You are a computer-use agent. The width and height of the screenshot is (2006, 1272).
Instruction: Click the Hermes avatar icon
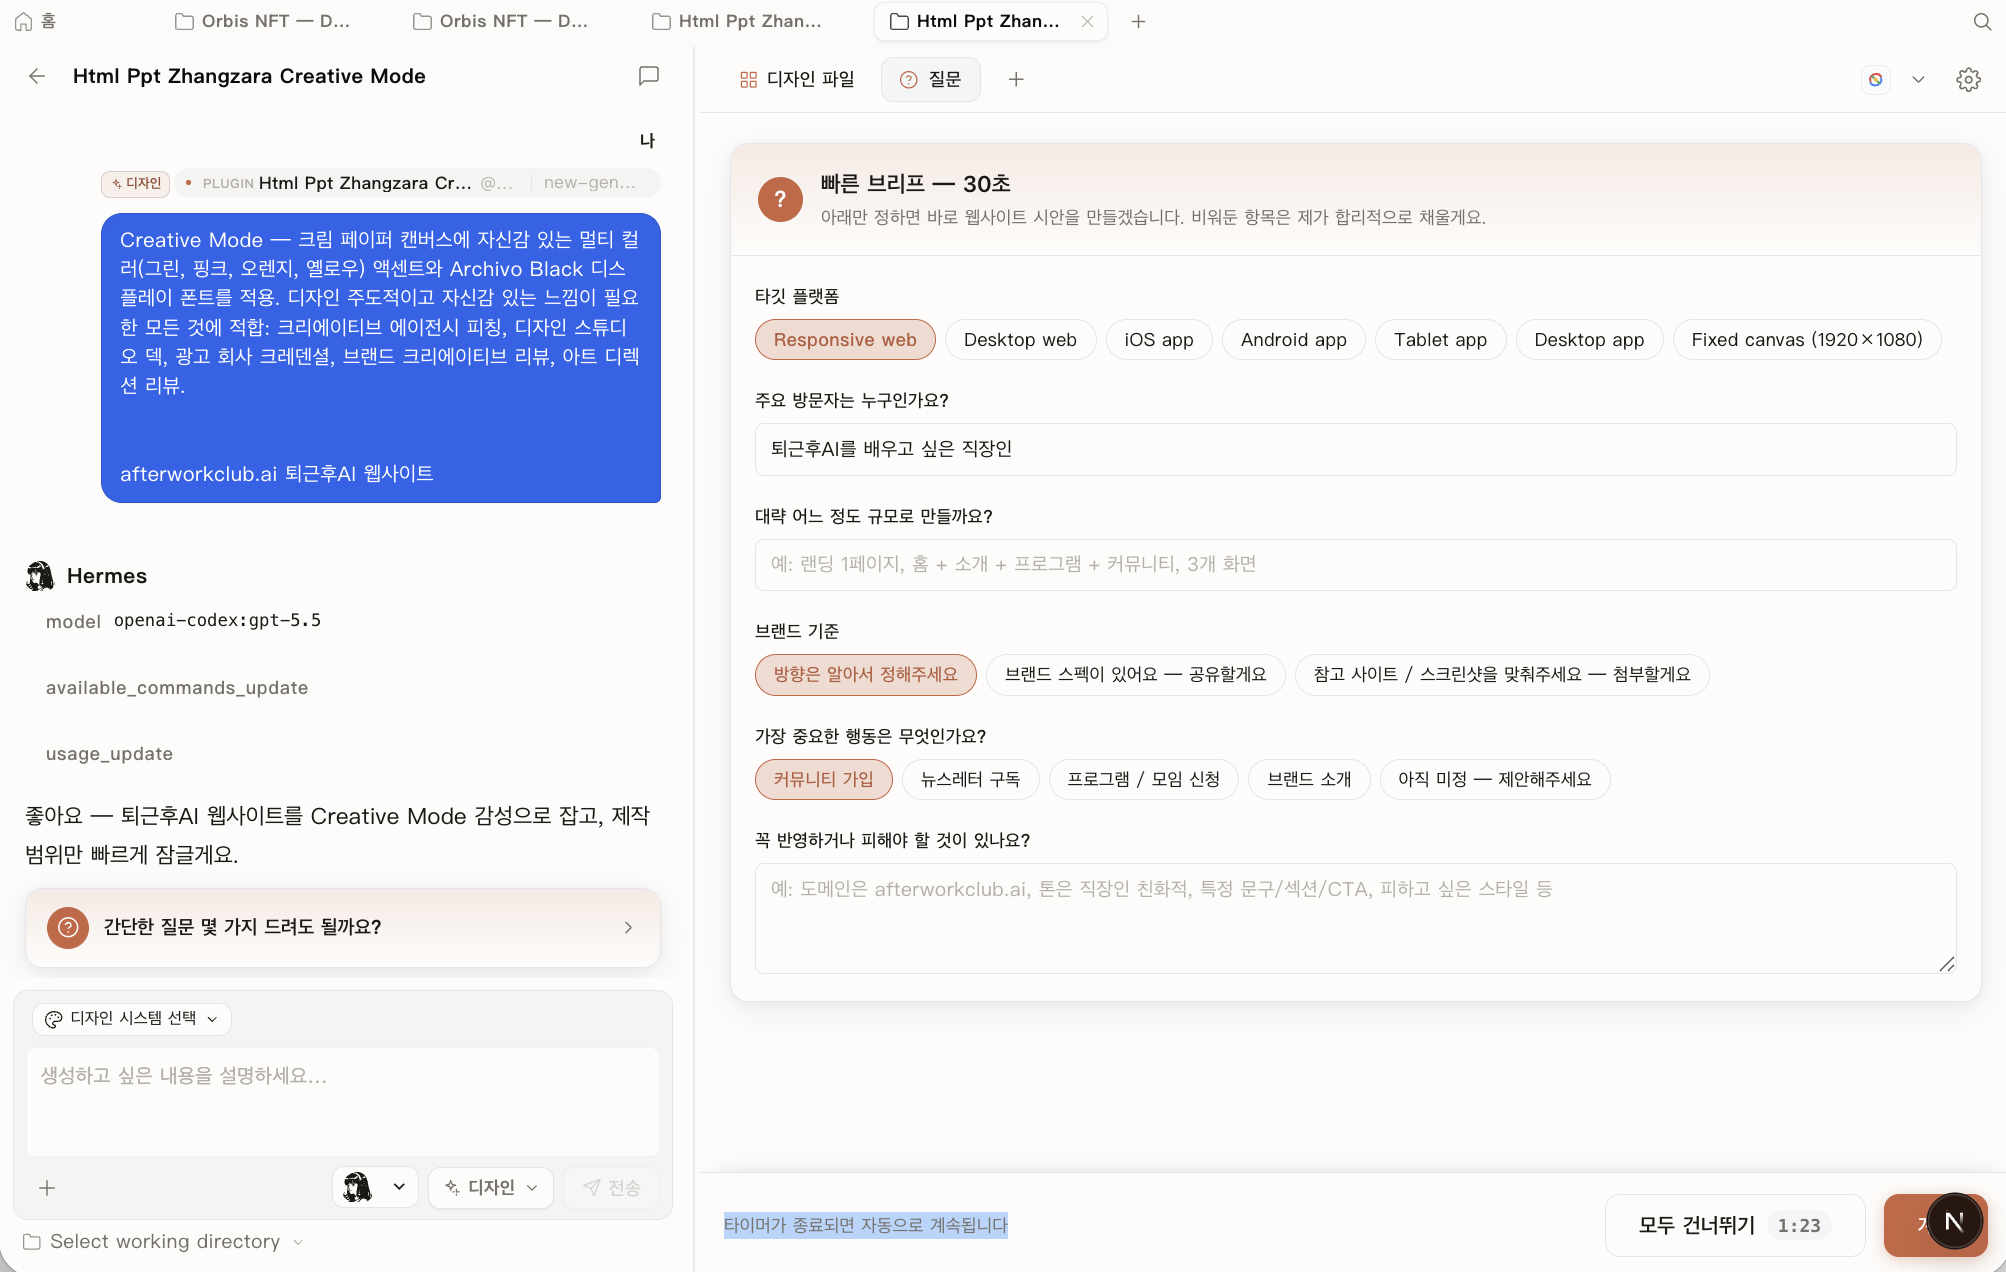point(40,576)
